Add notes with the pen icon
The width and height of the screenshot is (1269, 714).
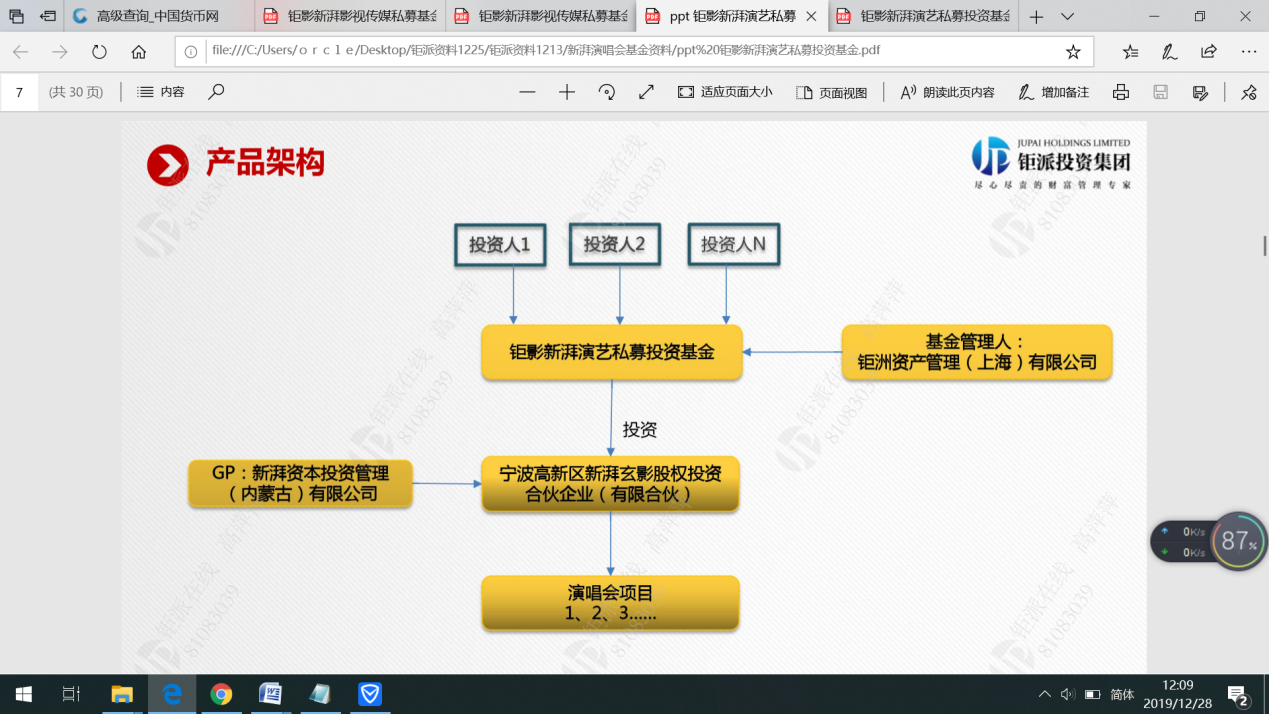click(1169, 52)
